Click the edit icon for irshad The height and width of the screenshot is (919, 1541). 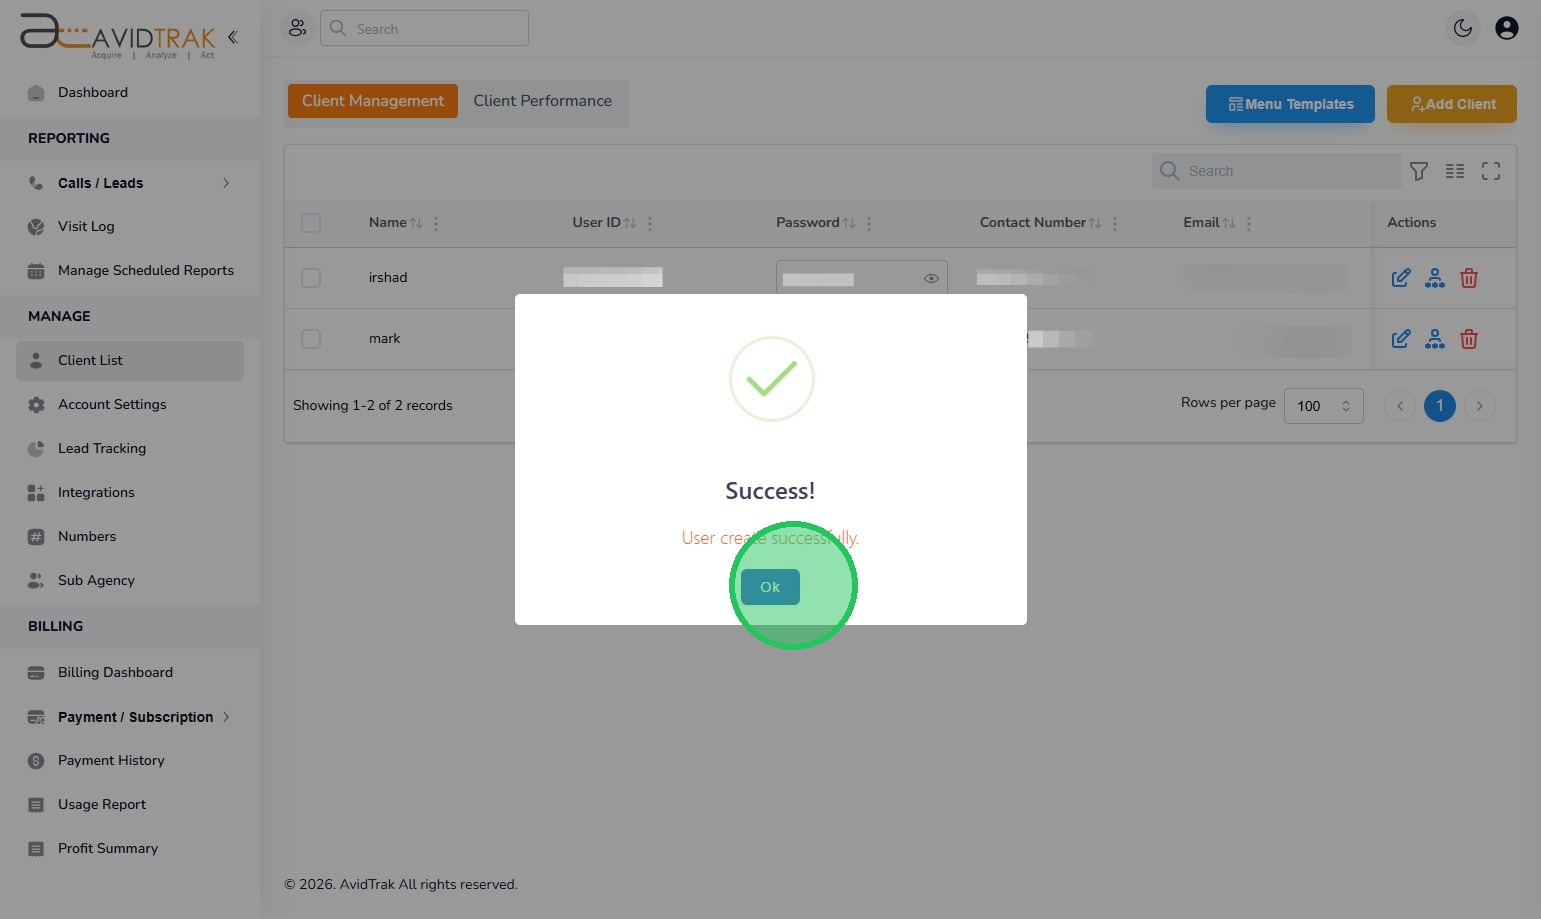coord(1401,278)
